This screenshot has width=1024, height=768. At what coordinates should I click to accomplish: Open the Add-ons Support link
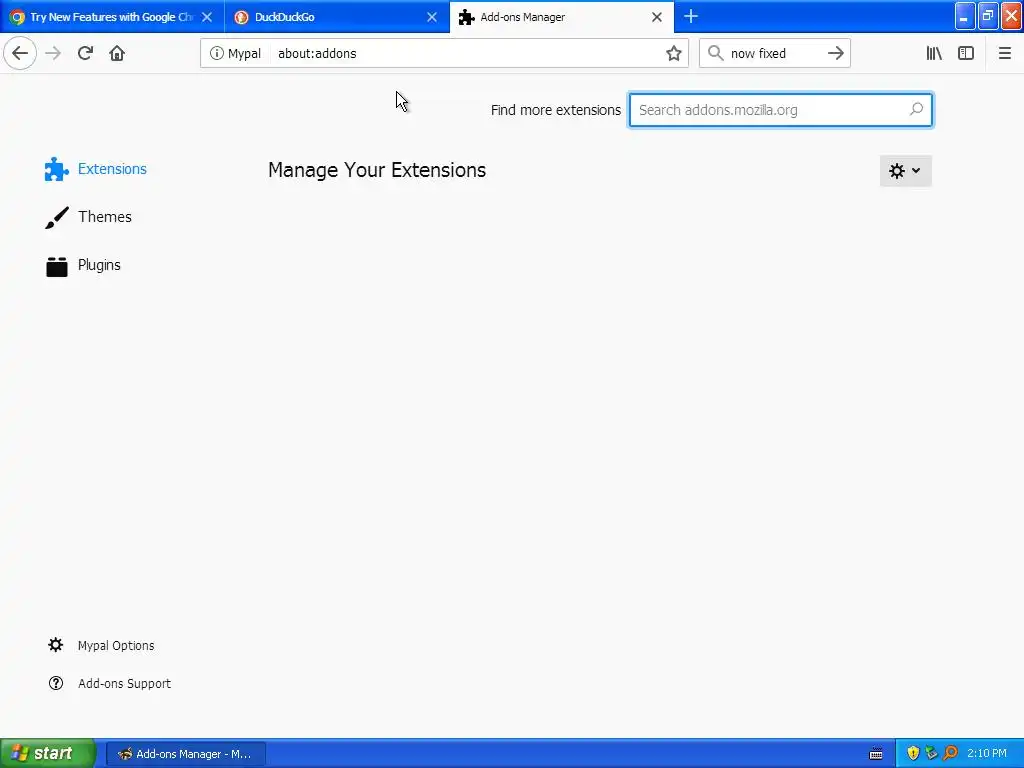124,683
